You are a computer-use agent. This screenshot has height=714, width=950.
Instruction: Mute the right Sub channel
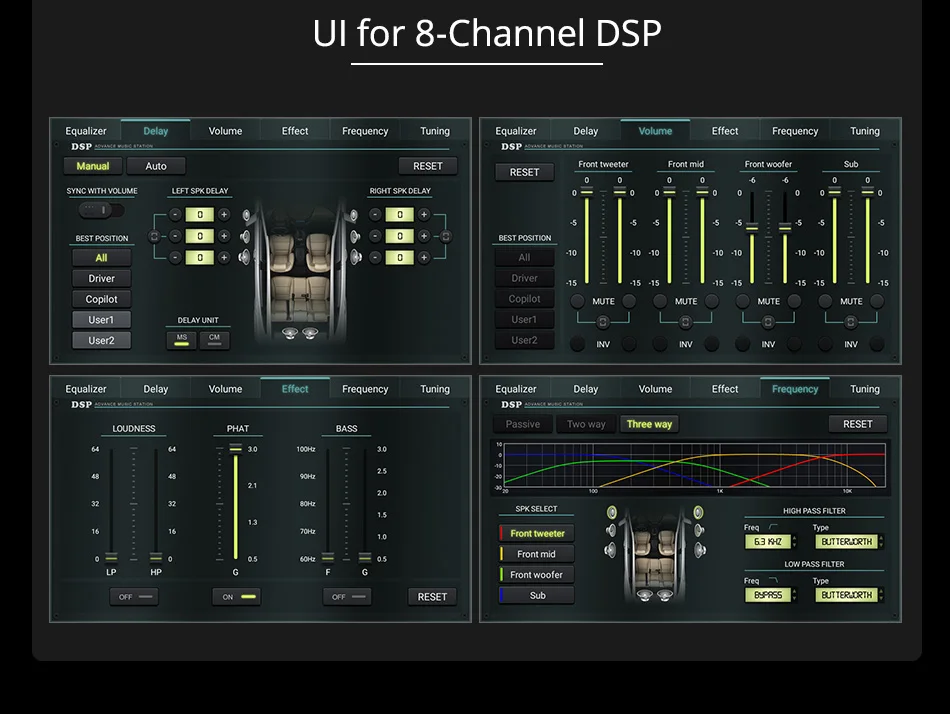[877, 301]
